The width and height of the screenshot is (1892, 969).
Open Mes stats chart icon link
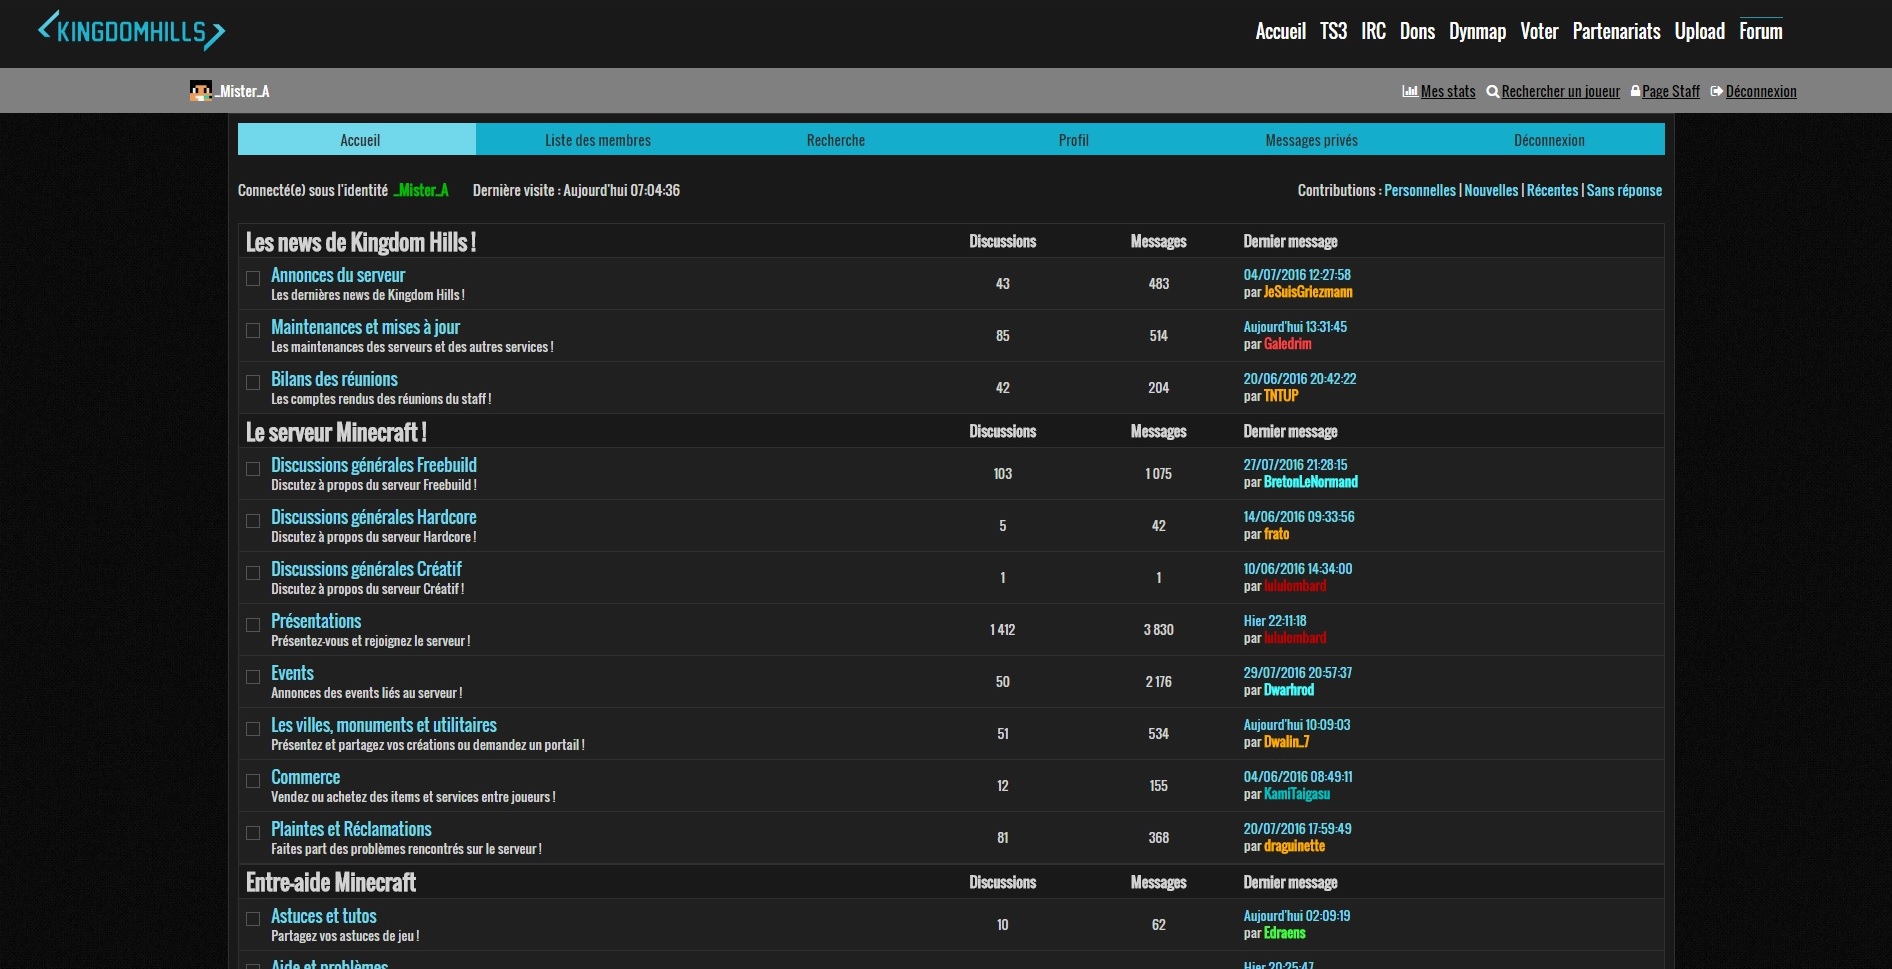(1409, 91)
